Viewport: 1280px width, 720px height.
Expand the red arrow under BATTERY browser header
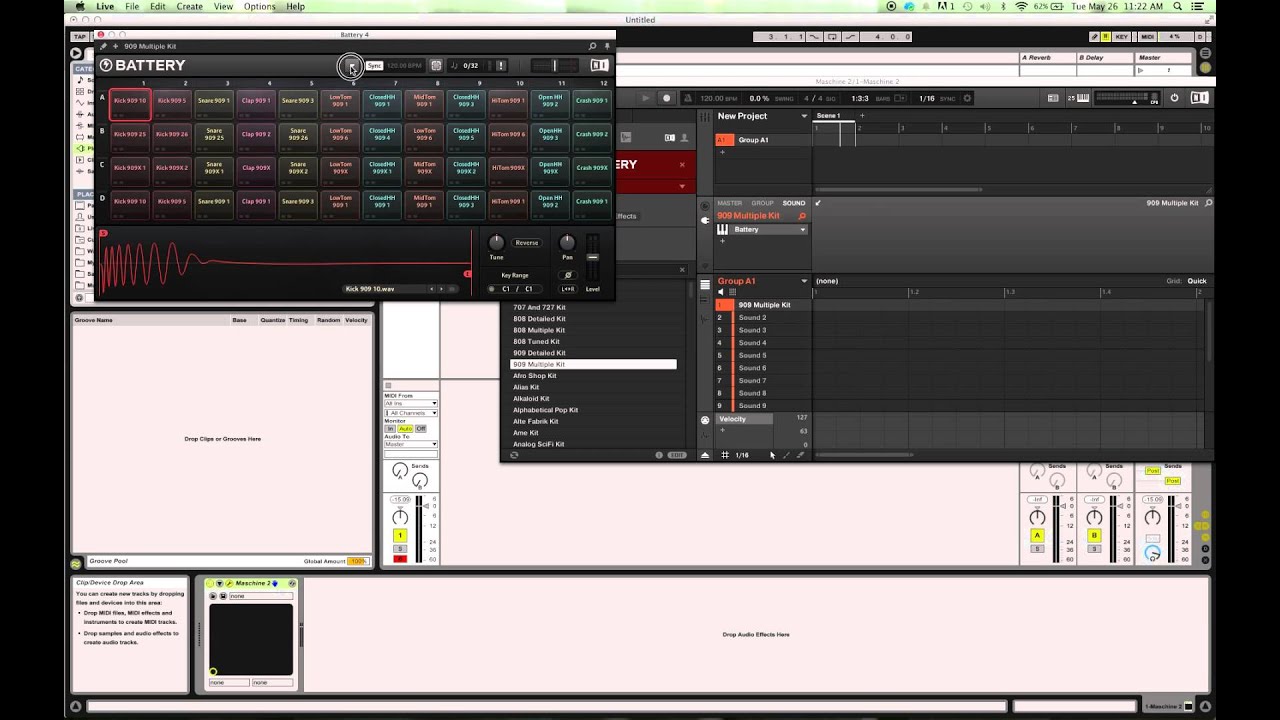(x=682, y=186)
